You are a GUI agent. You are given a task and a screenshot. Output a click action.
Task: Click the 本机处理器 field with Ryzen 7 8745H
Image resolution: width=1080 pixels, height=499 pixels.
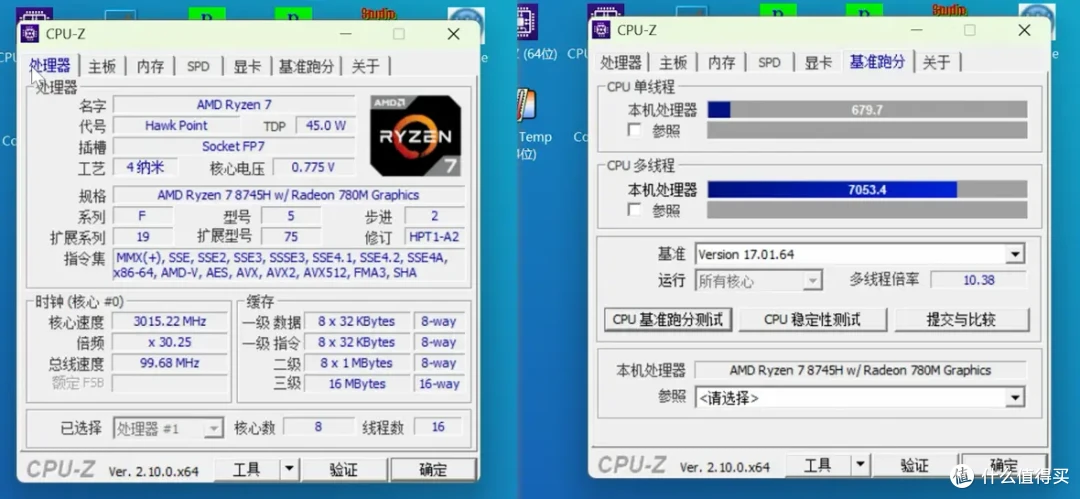(860, 370)
